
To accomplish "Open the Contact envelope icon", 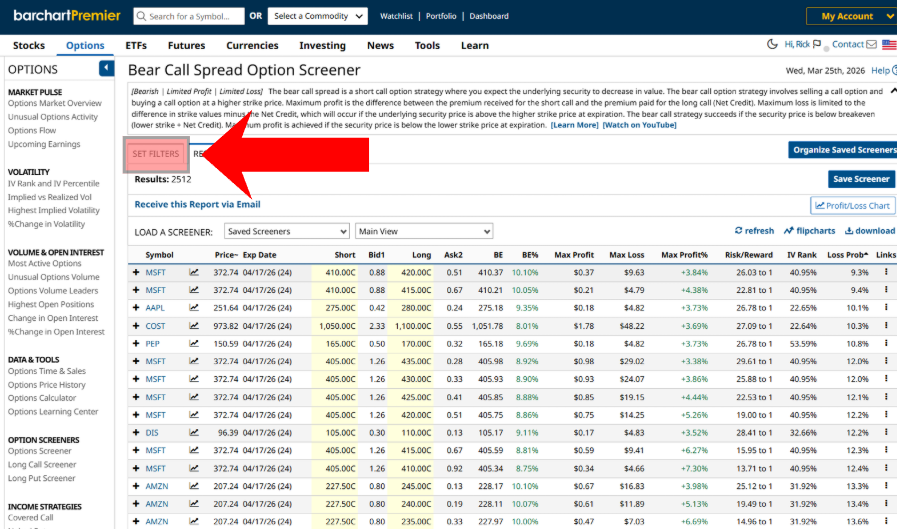I will click(x=871, y=45).
